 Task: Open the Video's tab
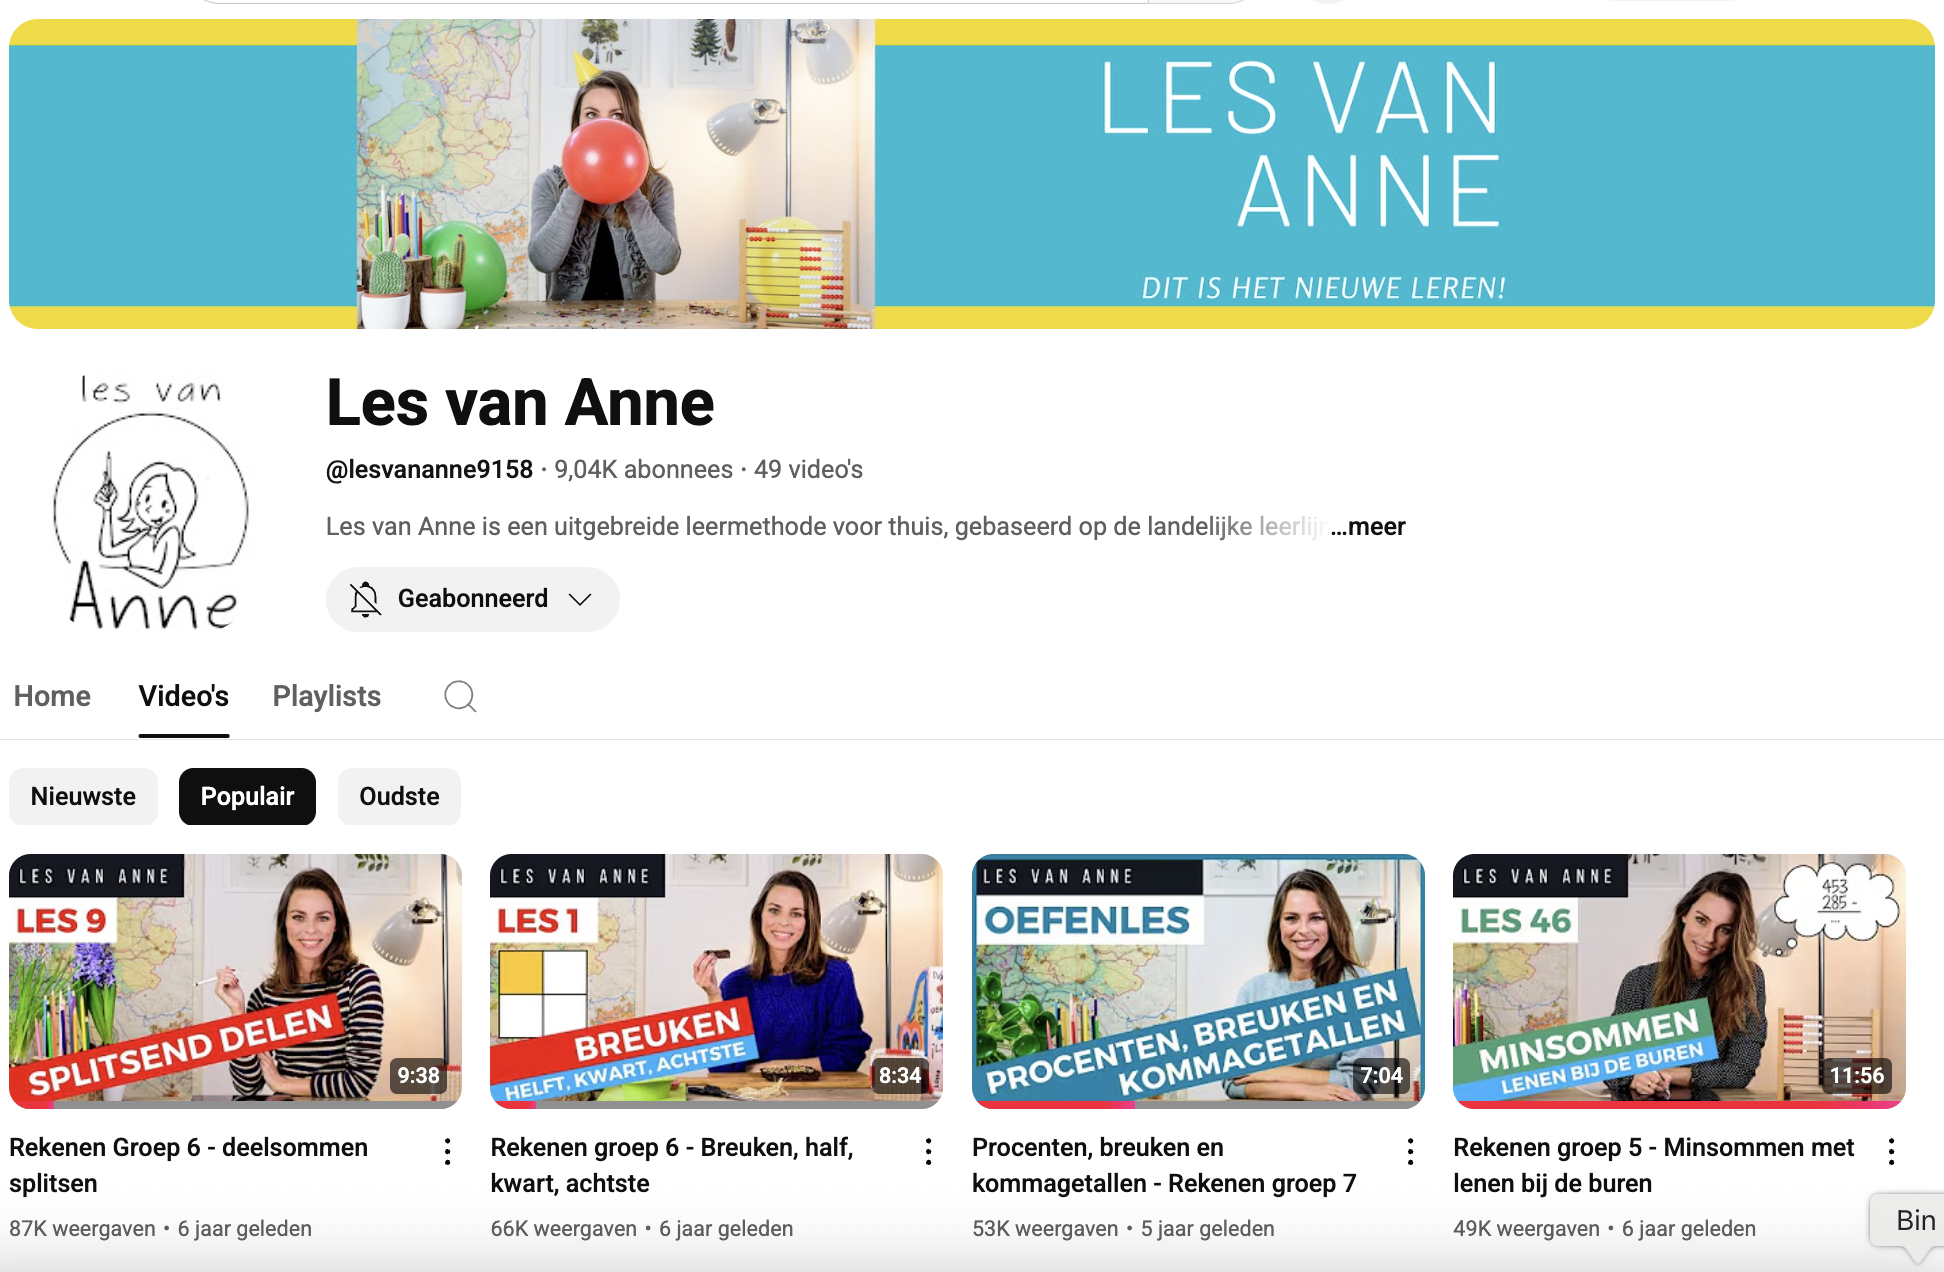coord(184,696)
